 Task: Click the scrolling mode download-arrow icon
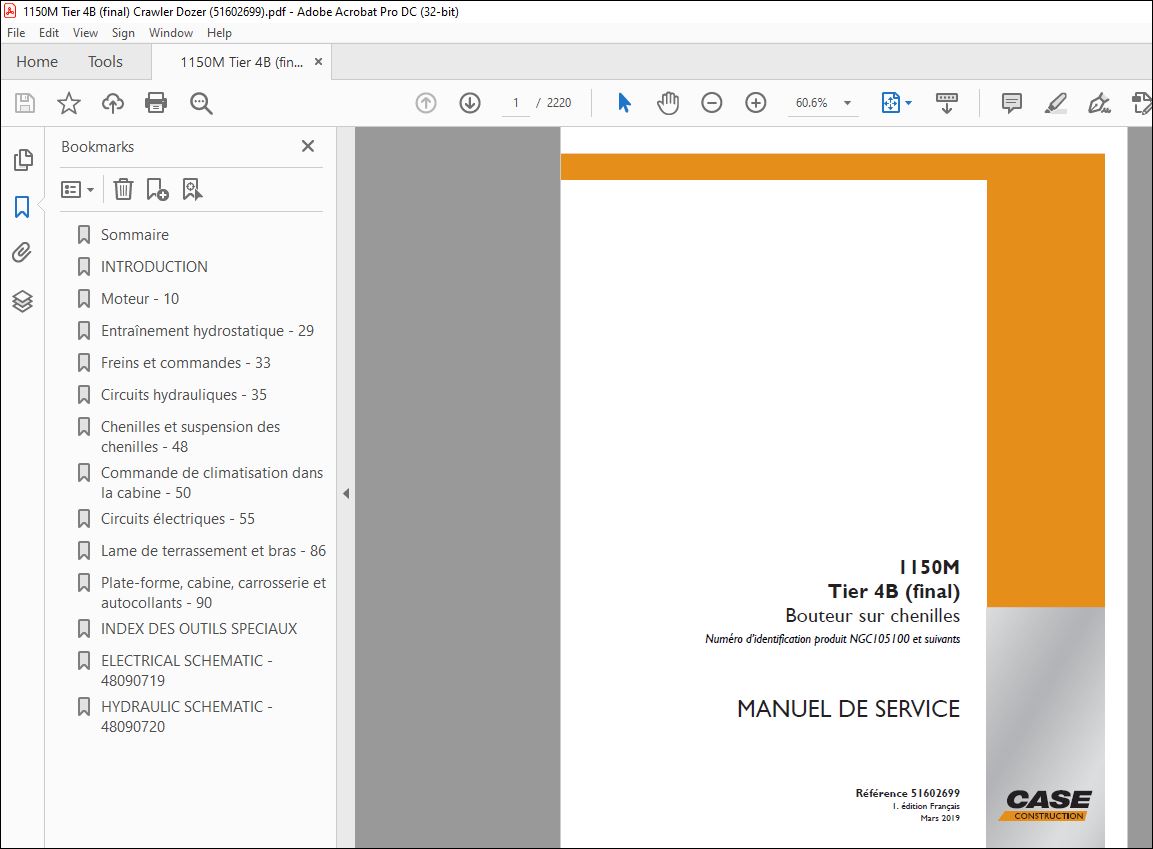[946, 103]
